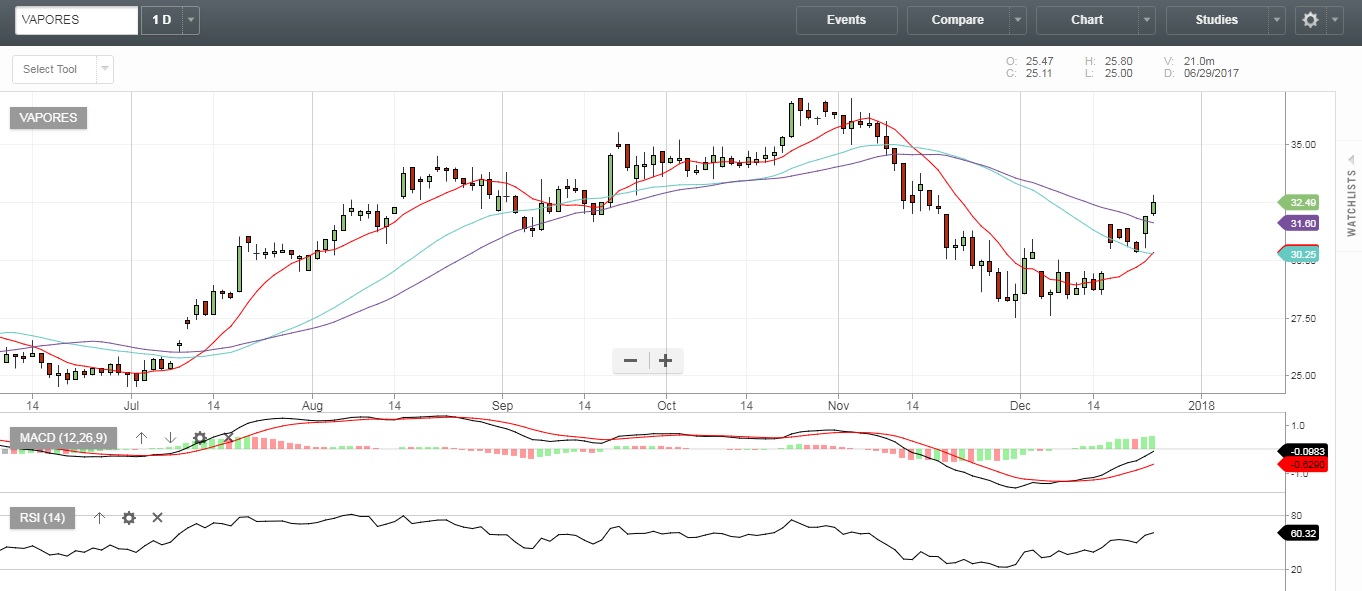Click the open price 25.47 readout
Viewport: 1362px width, 591px height.
coord(1040,61)
